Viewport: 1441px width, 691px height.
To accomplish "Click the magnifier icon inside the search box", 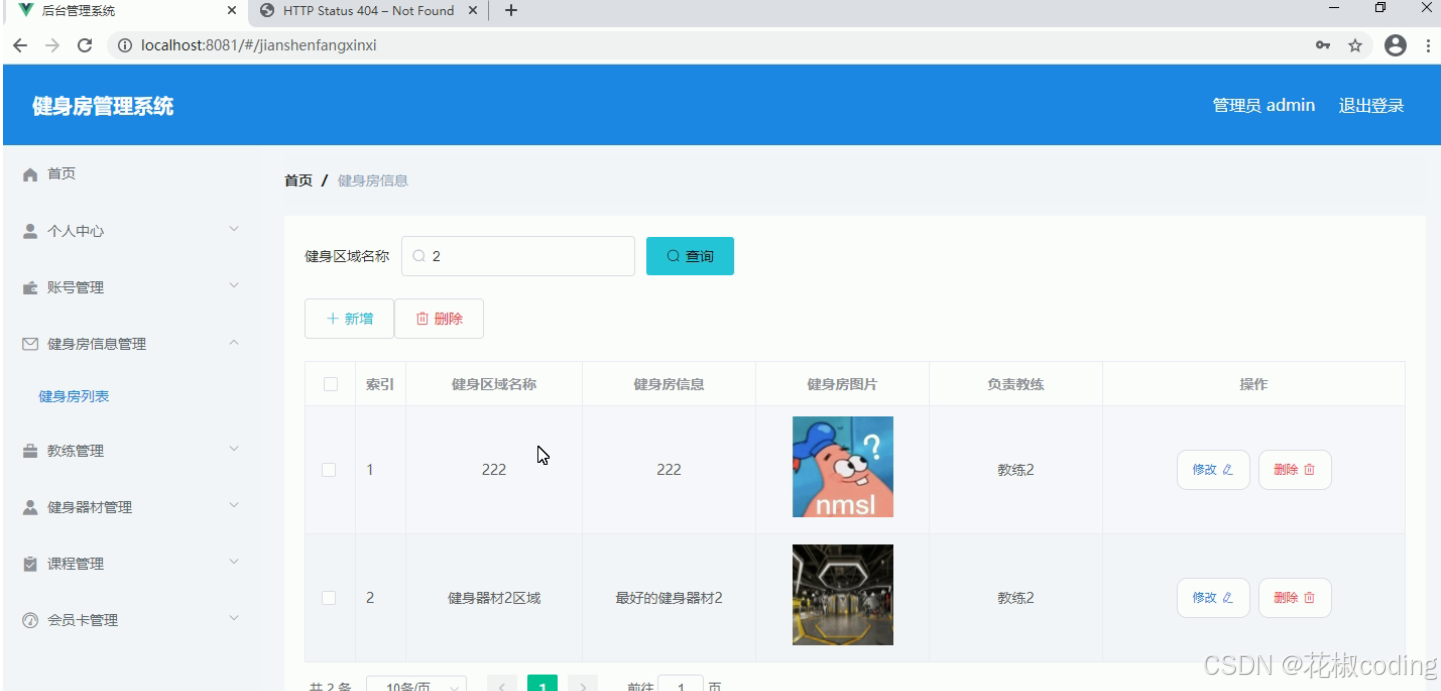I will 417,256.
